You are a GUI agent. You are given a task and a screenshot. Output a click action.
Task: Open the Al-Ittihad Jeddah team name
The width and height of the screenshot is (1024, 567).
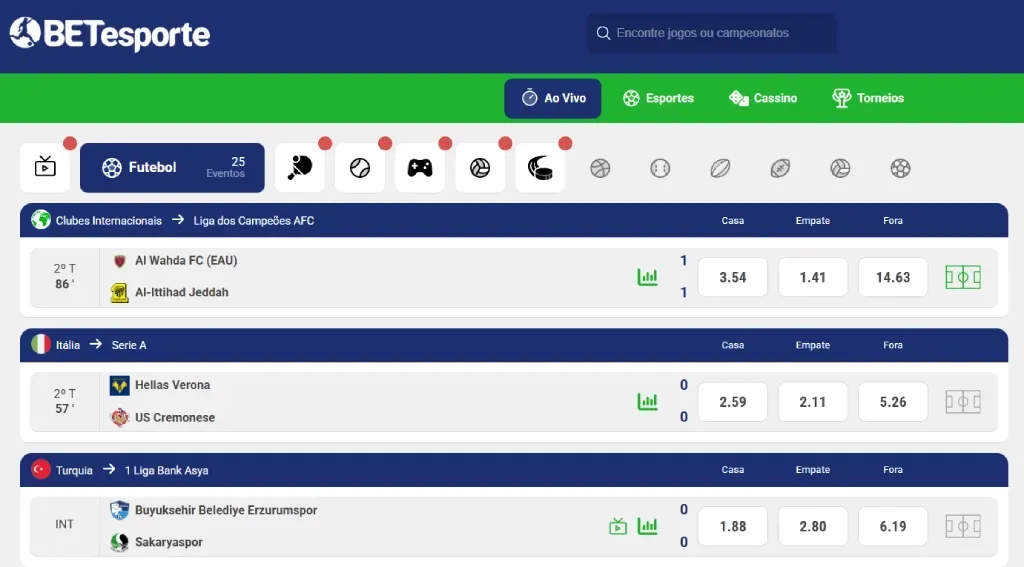click(x=182, y=292)
